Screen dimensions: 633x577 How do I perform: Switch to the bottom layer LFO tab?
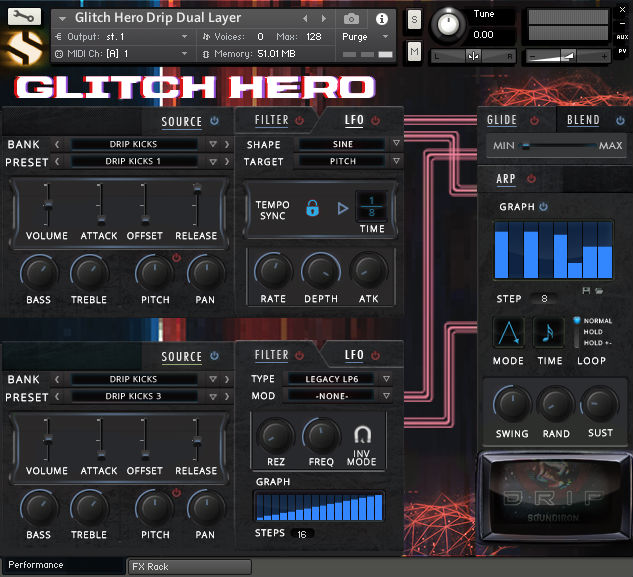(354, 355)
